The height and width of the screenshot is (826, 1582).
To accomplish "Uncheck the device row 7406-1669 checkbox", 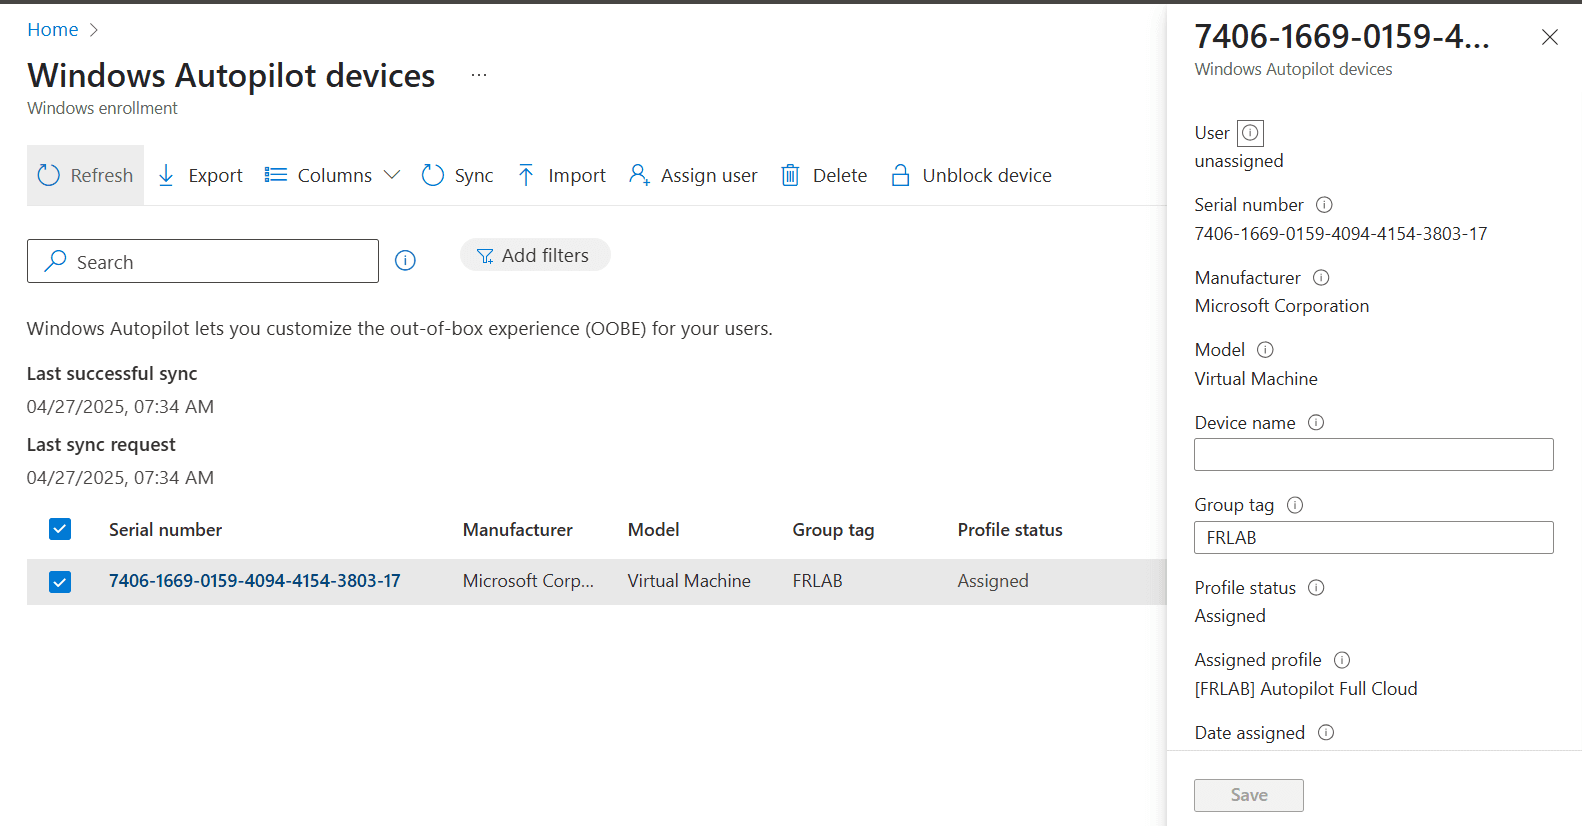I will pyautogui.click(x=60, y=581).
